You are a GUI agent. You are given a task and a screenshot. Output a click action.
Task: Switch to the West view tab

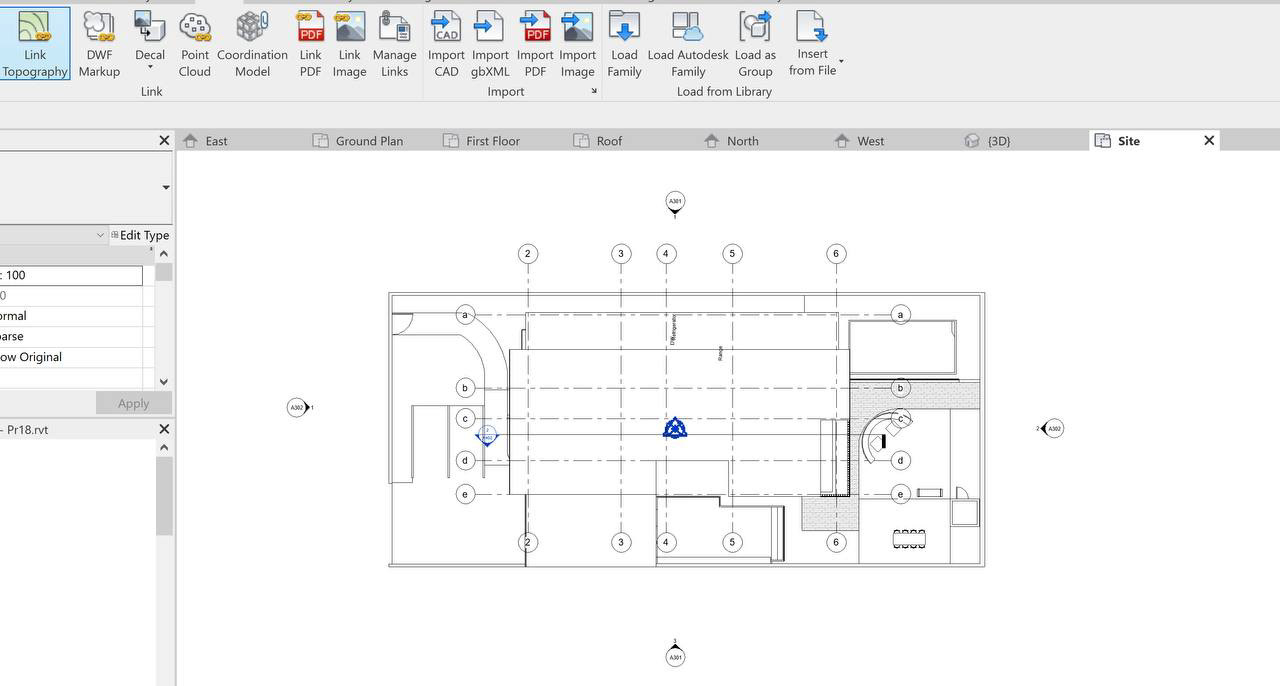(870, 141)
